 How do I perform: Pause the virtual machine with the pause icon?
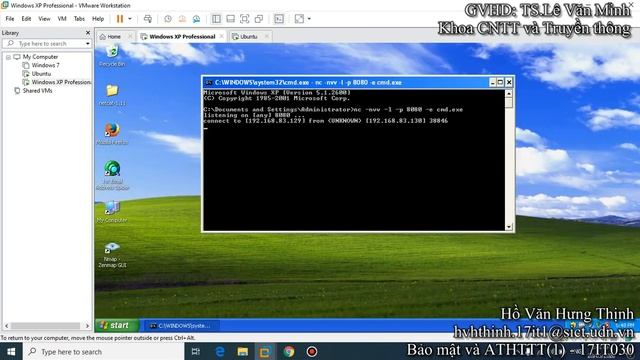[120, 19]
